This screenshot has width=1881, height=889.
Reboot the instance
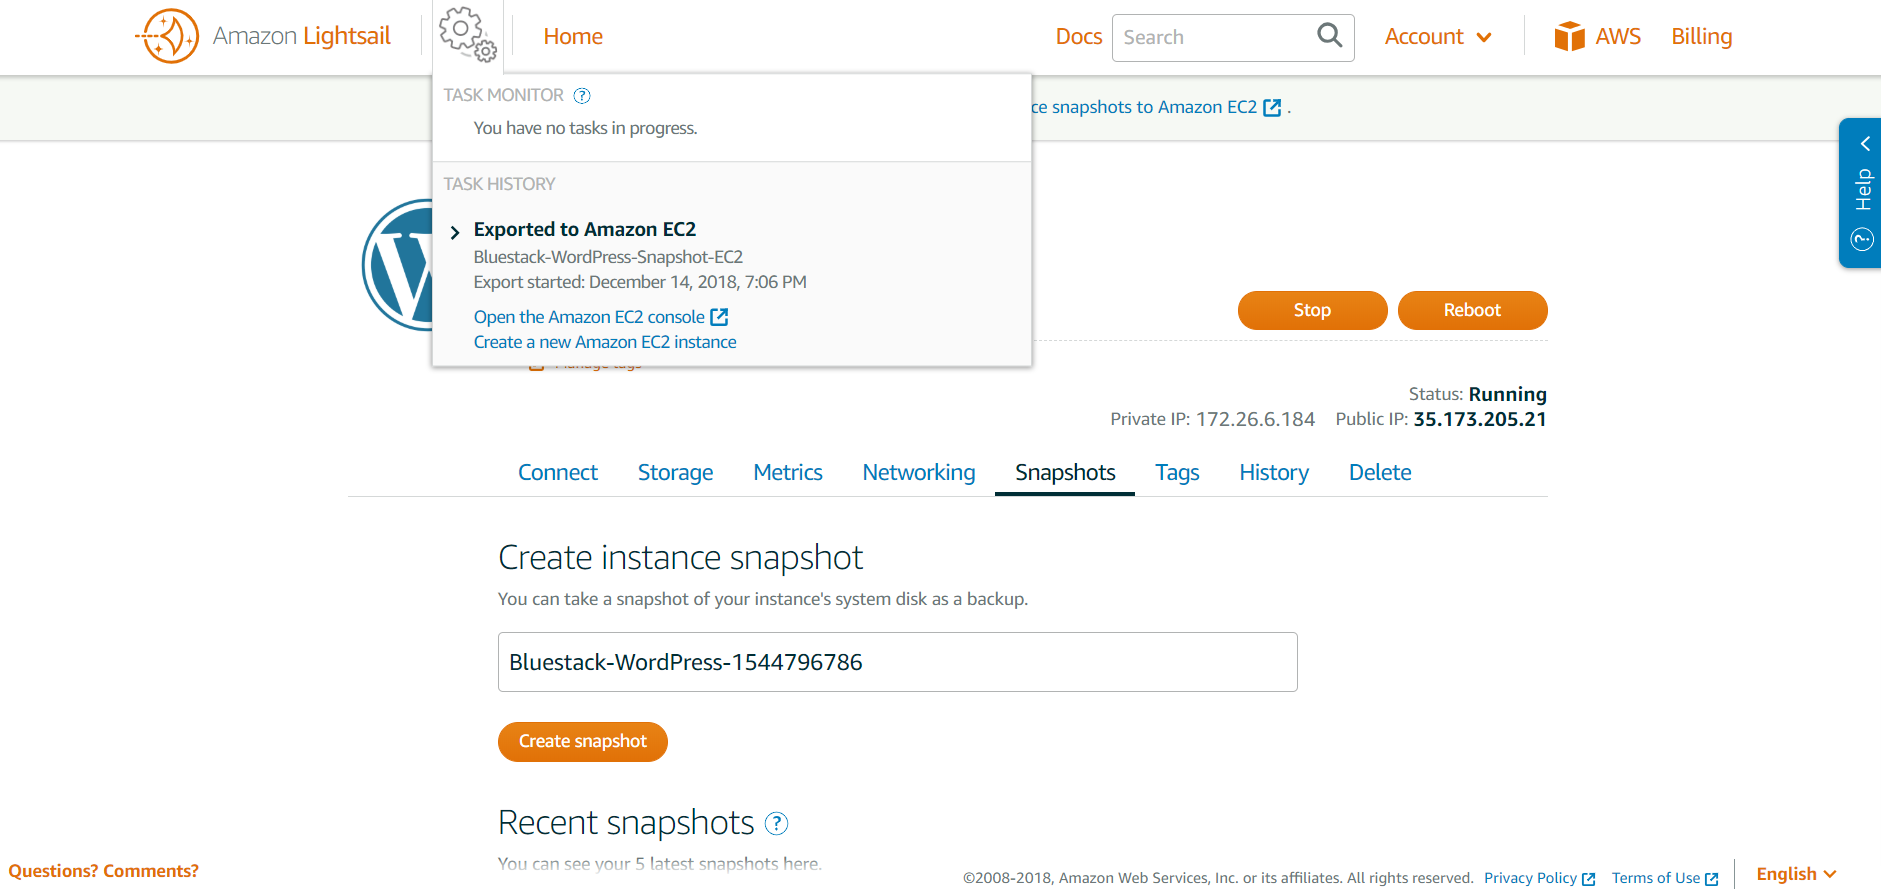pyautogui.click(x=1472, y=310)
